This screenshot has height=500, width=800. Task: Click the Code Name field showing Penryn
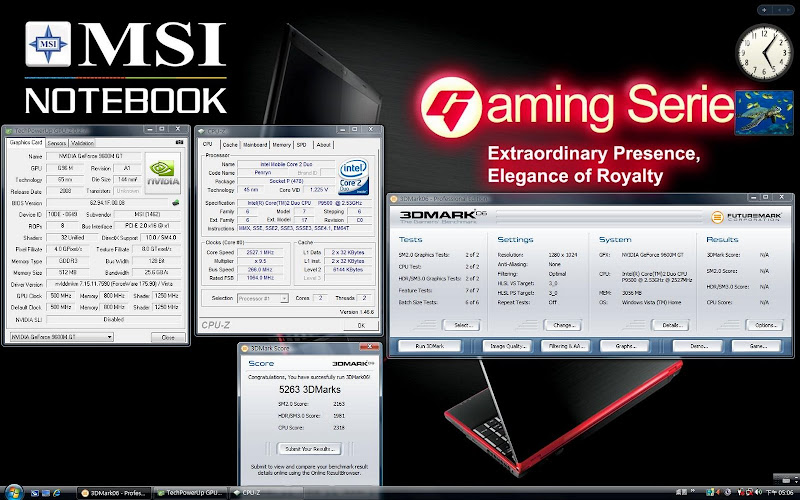coord(263,172)
